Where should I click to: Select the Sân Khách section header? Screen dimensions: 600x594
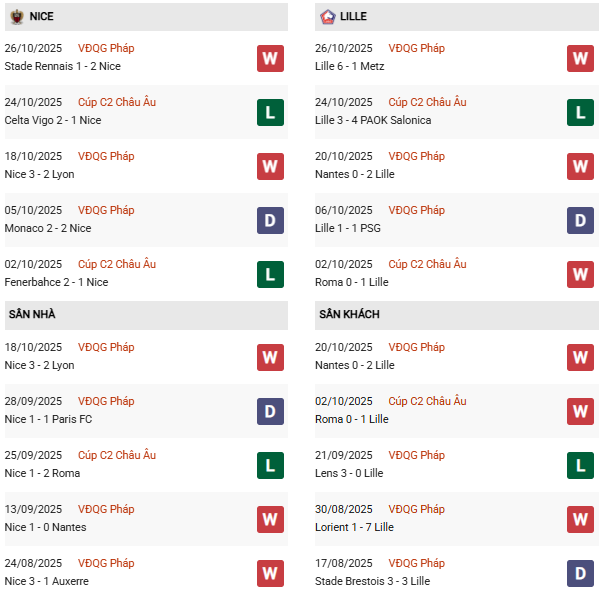click(349, 314)
